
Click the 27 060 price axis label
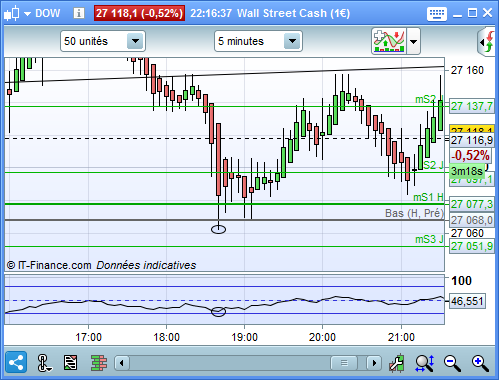(467, 233)
